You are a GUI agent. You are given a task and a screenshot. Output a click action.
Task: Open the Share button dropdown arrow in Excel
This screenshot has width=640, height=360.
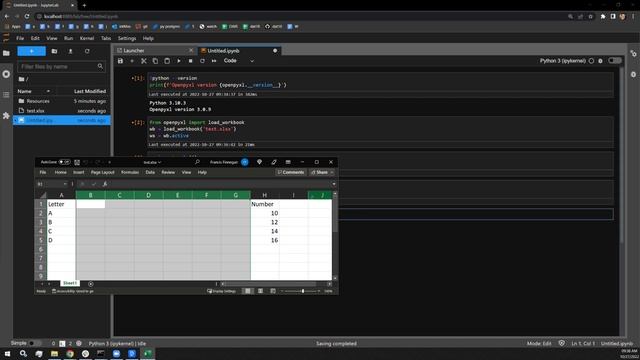(332, 172)
